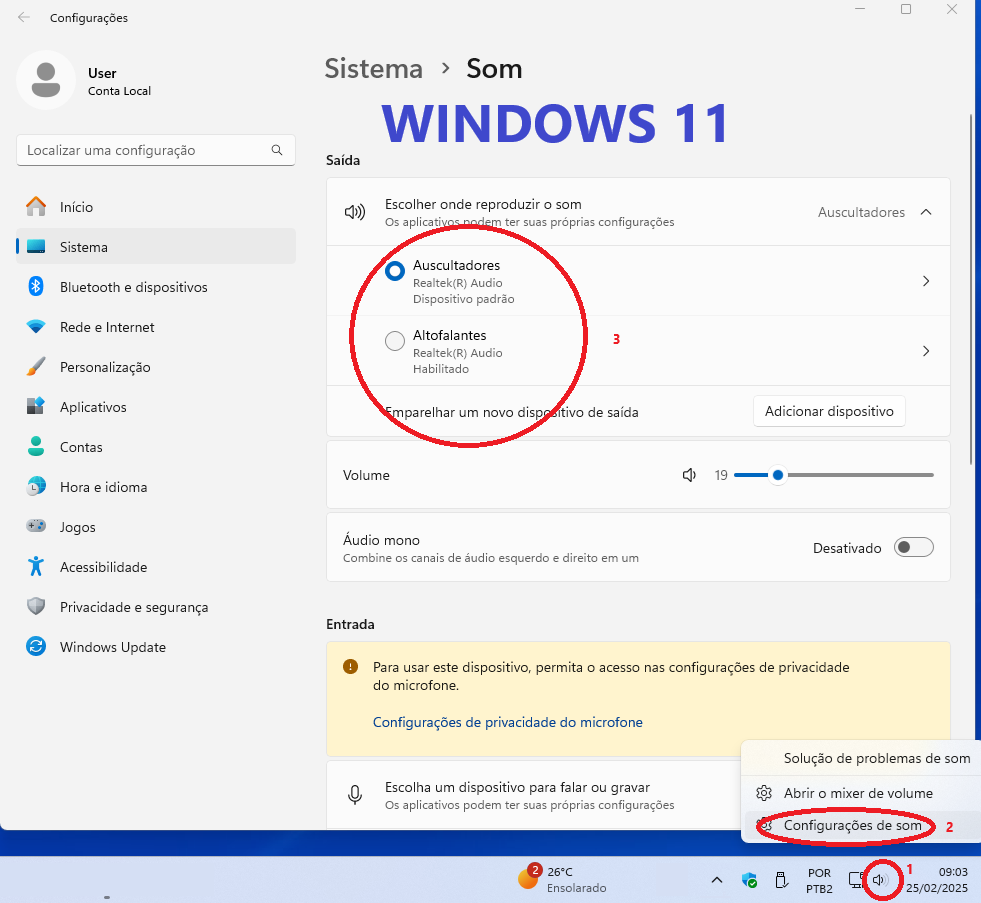Image resolution: width=981 pixels, height=903 pixels.
Task: Mute via speaker icon beside Volume value
Action: point(689,476)
